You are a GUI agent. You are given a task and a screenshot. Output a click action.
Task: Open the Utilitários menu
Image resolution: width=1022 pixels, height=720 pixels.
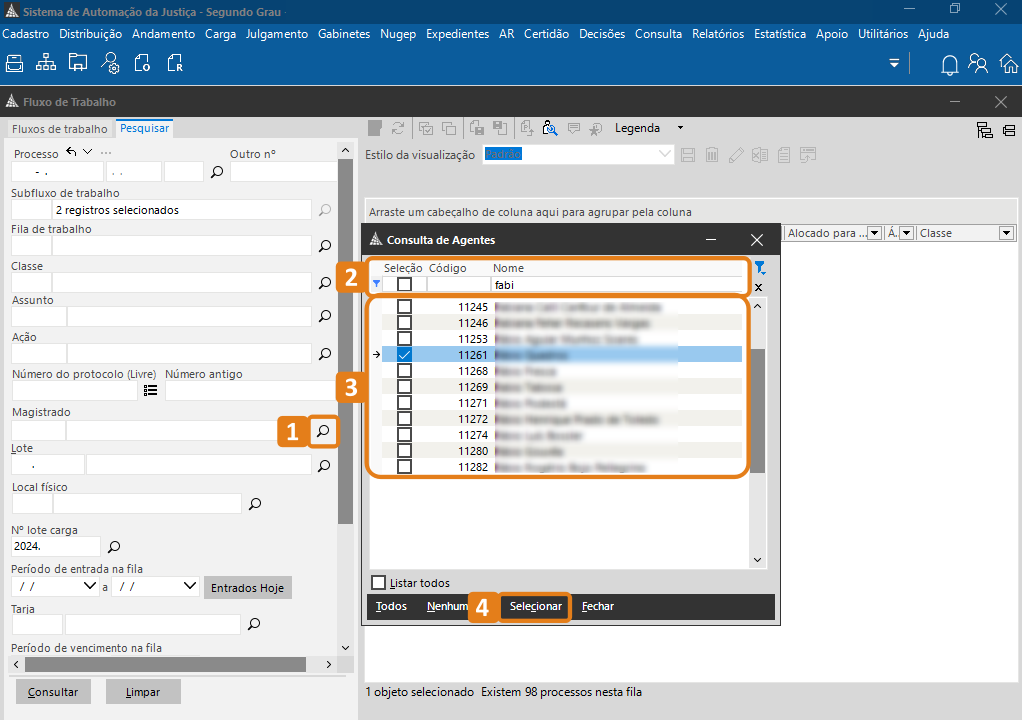[883, 34]
